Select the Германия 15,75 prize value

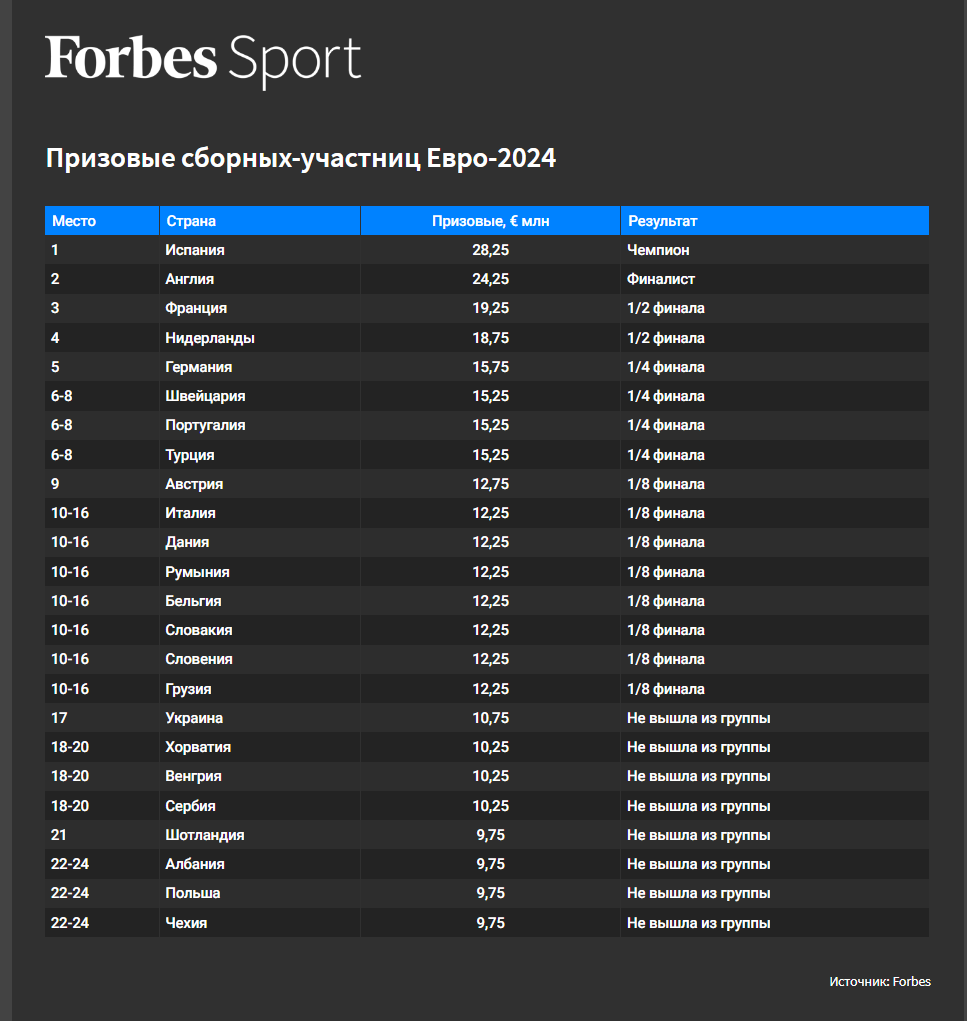click(x=490, y=367)
